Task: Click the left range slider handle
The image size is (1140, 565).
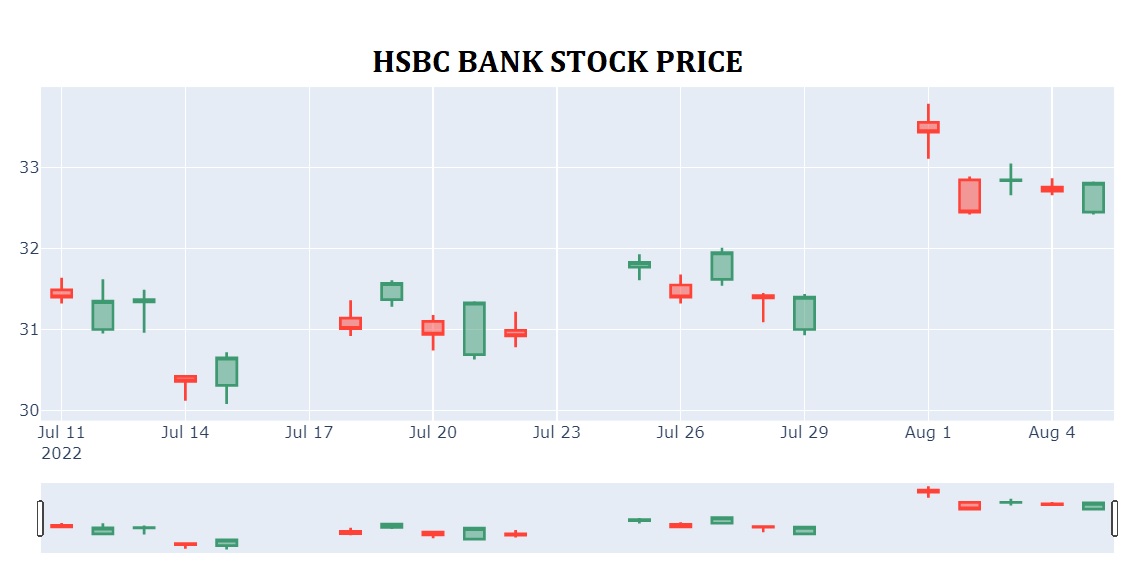Action: (x=40, y=518)
